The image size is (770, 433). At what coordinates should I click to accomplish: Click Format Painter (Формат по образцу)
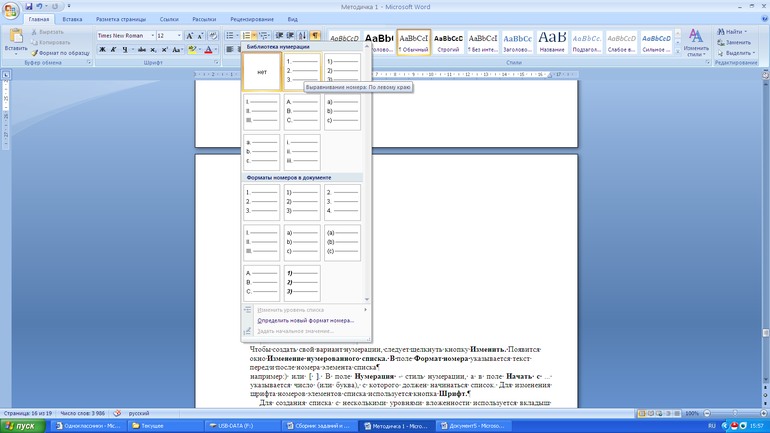pyautogui.click(x=60, y=53)
